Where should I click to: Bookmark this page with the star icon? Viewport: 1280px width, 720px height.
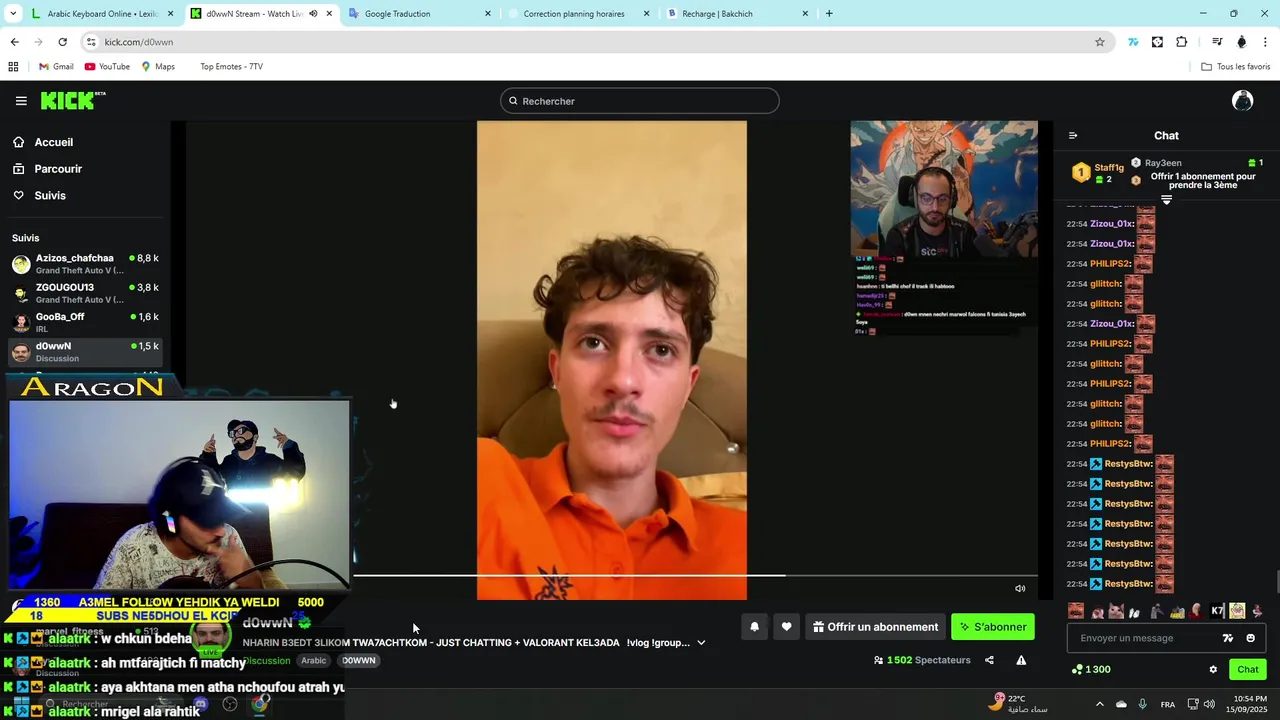point(1100,42)
